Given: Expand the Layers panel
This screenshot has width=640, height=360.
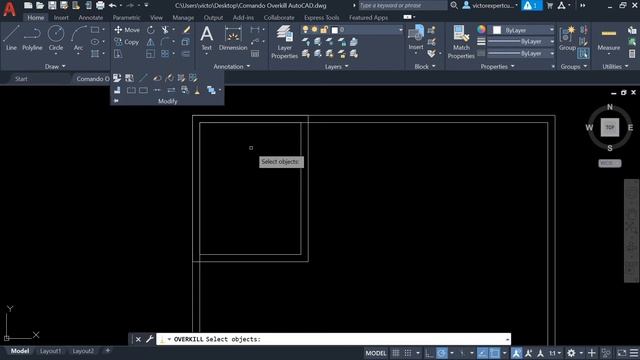Looking at the screenshot, I should [336, 66].
